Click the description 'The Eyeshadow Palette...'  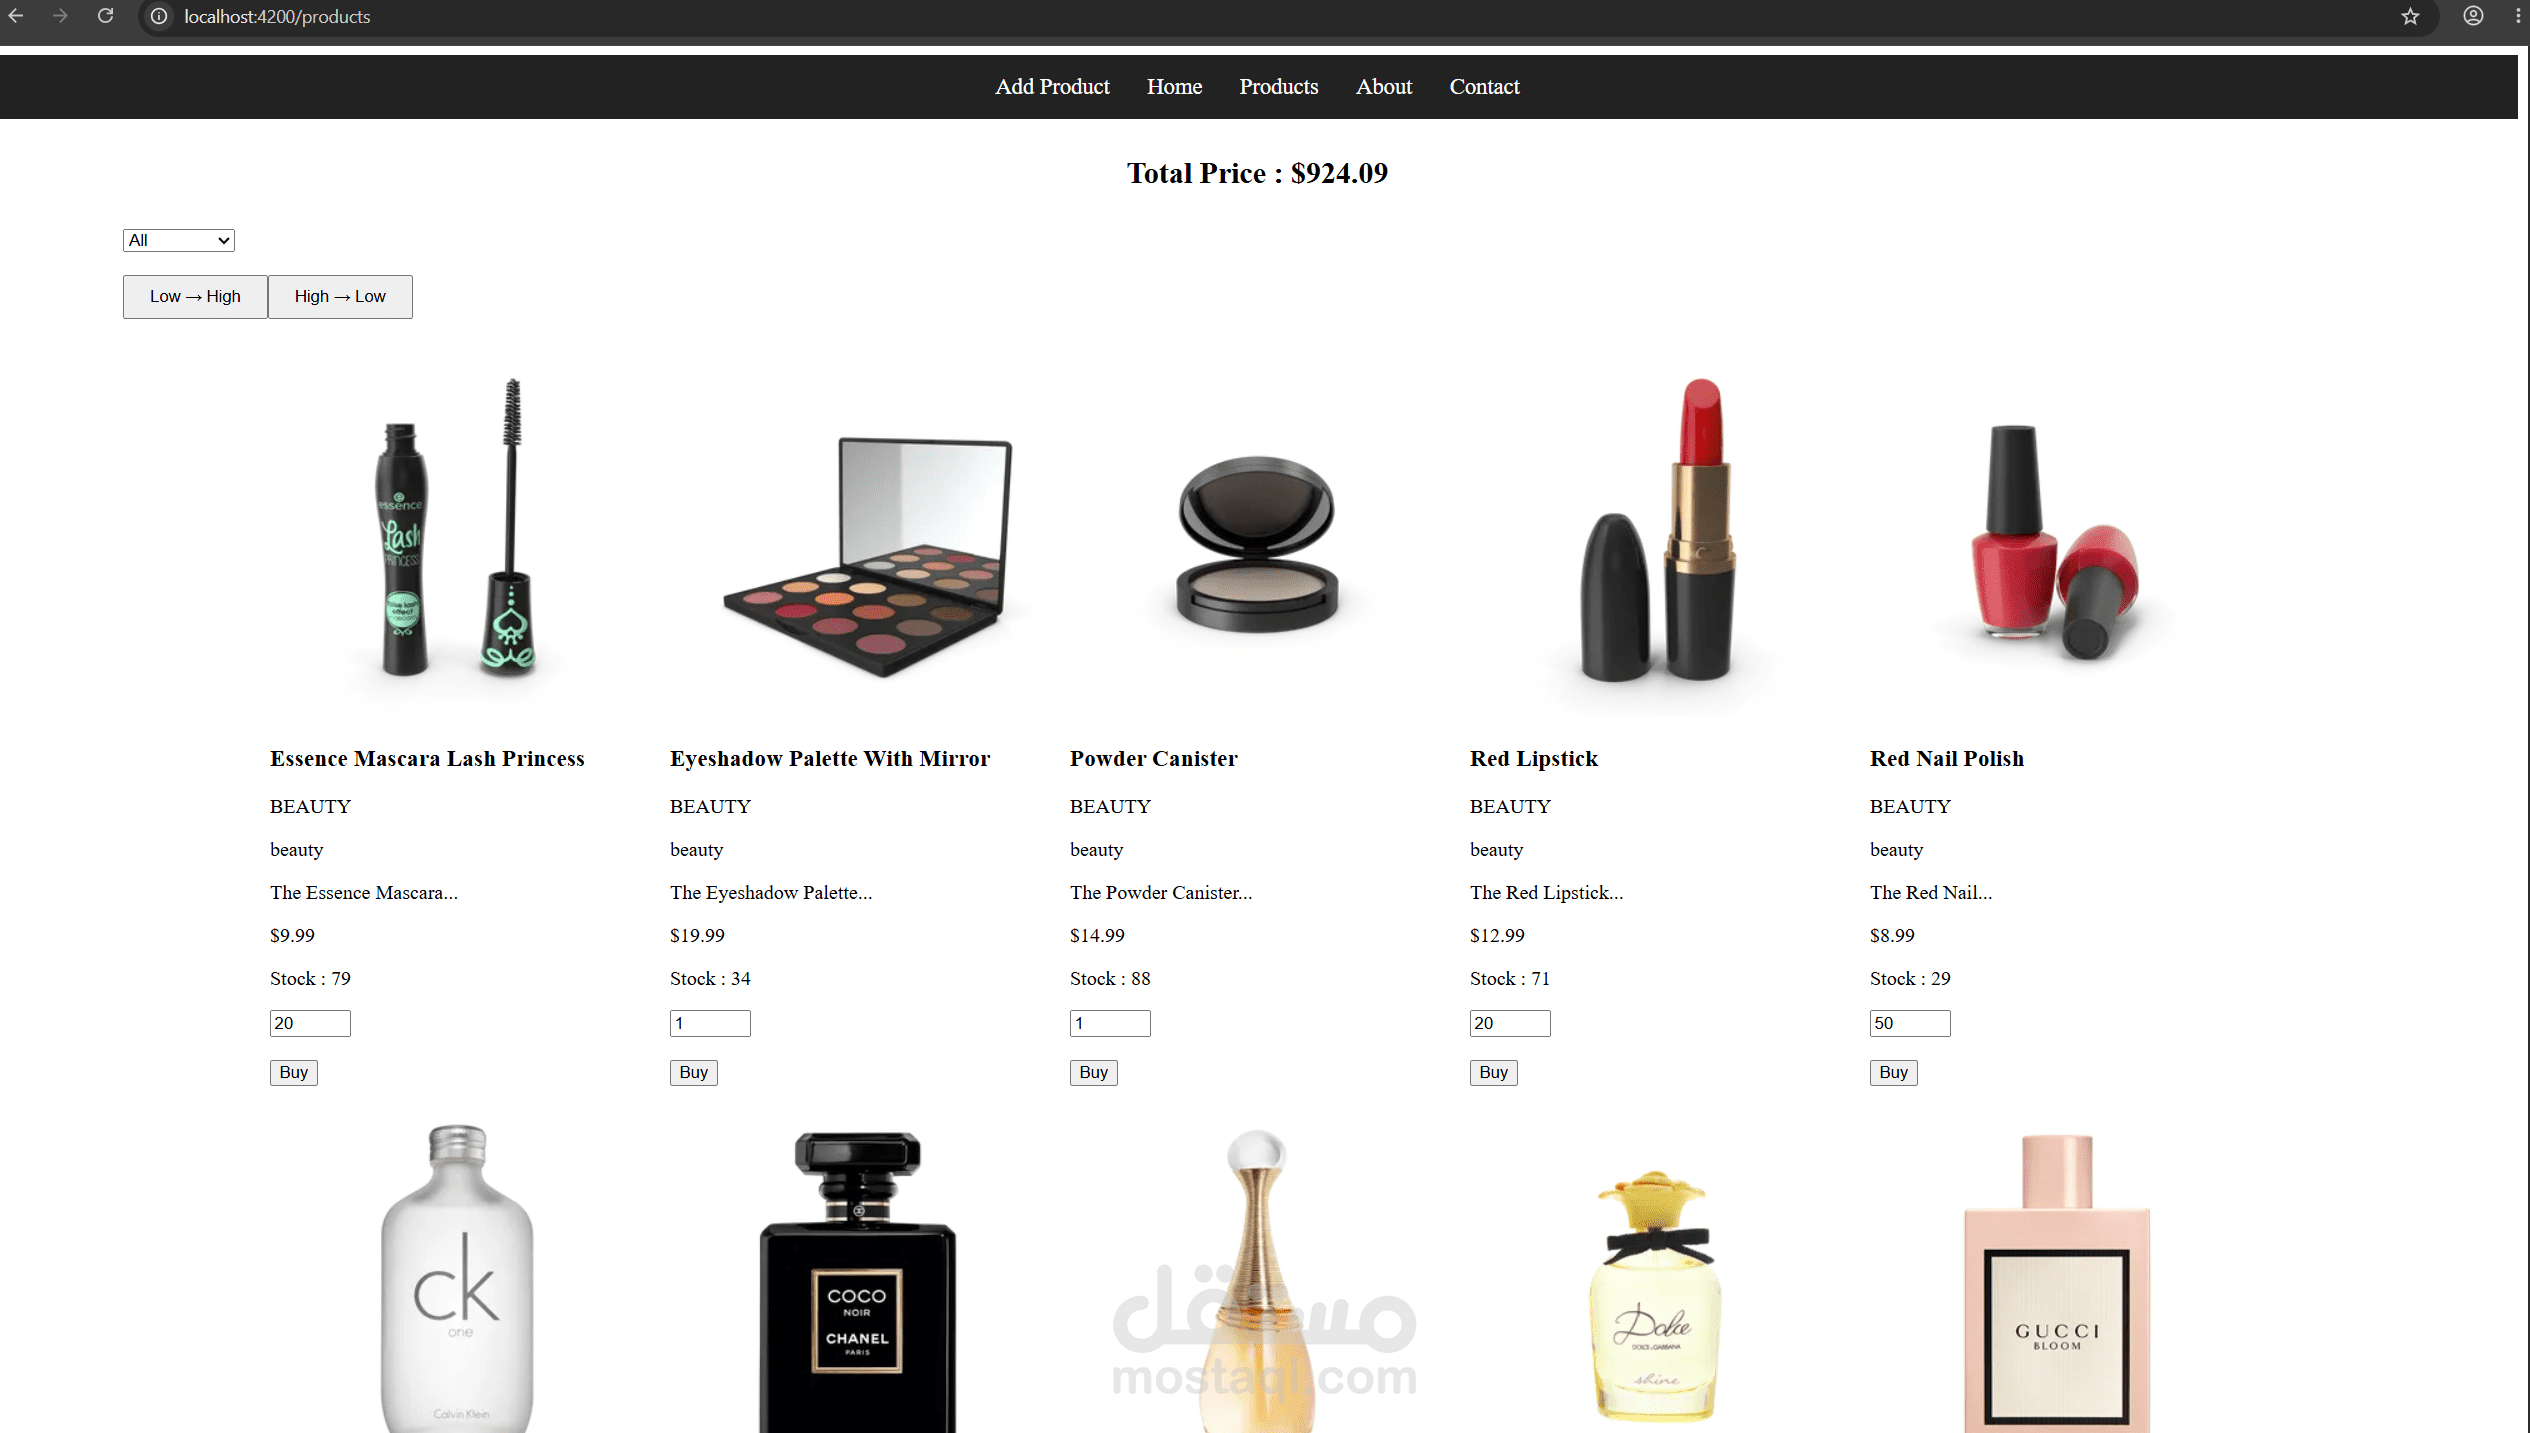point(771,893)
